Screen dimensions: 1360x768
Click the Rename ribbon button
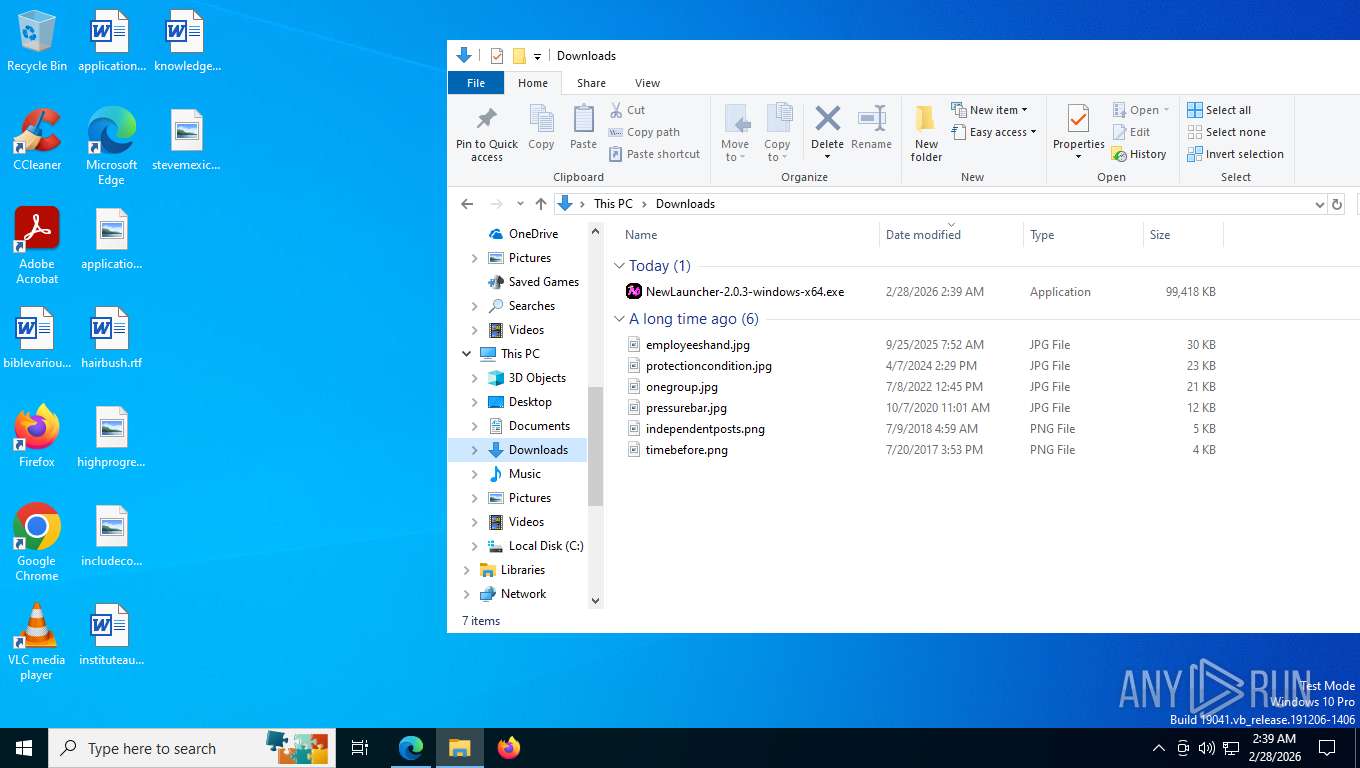point(871,127)
